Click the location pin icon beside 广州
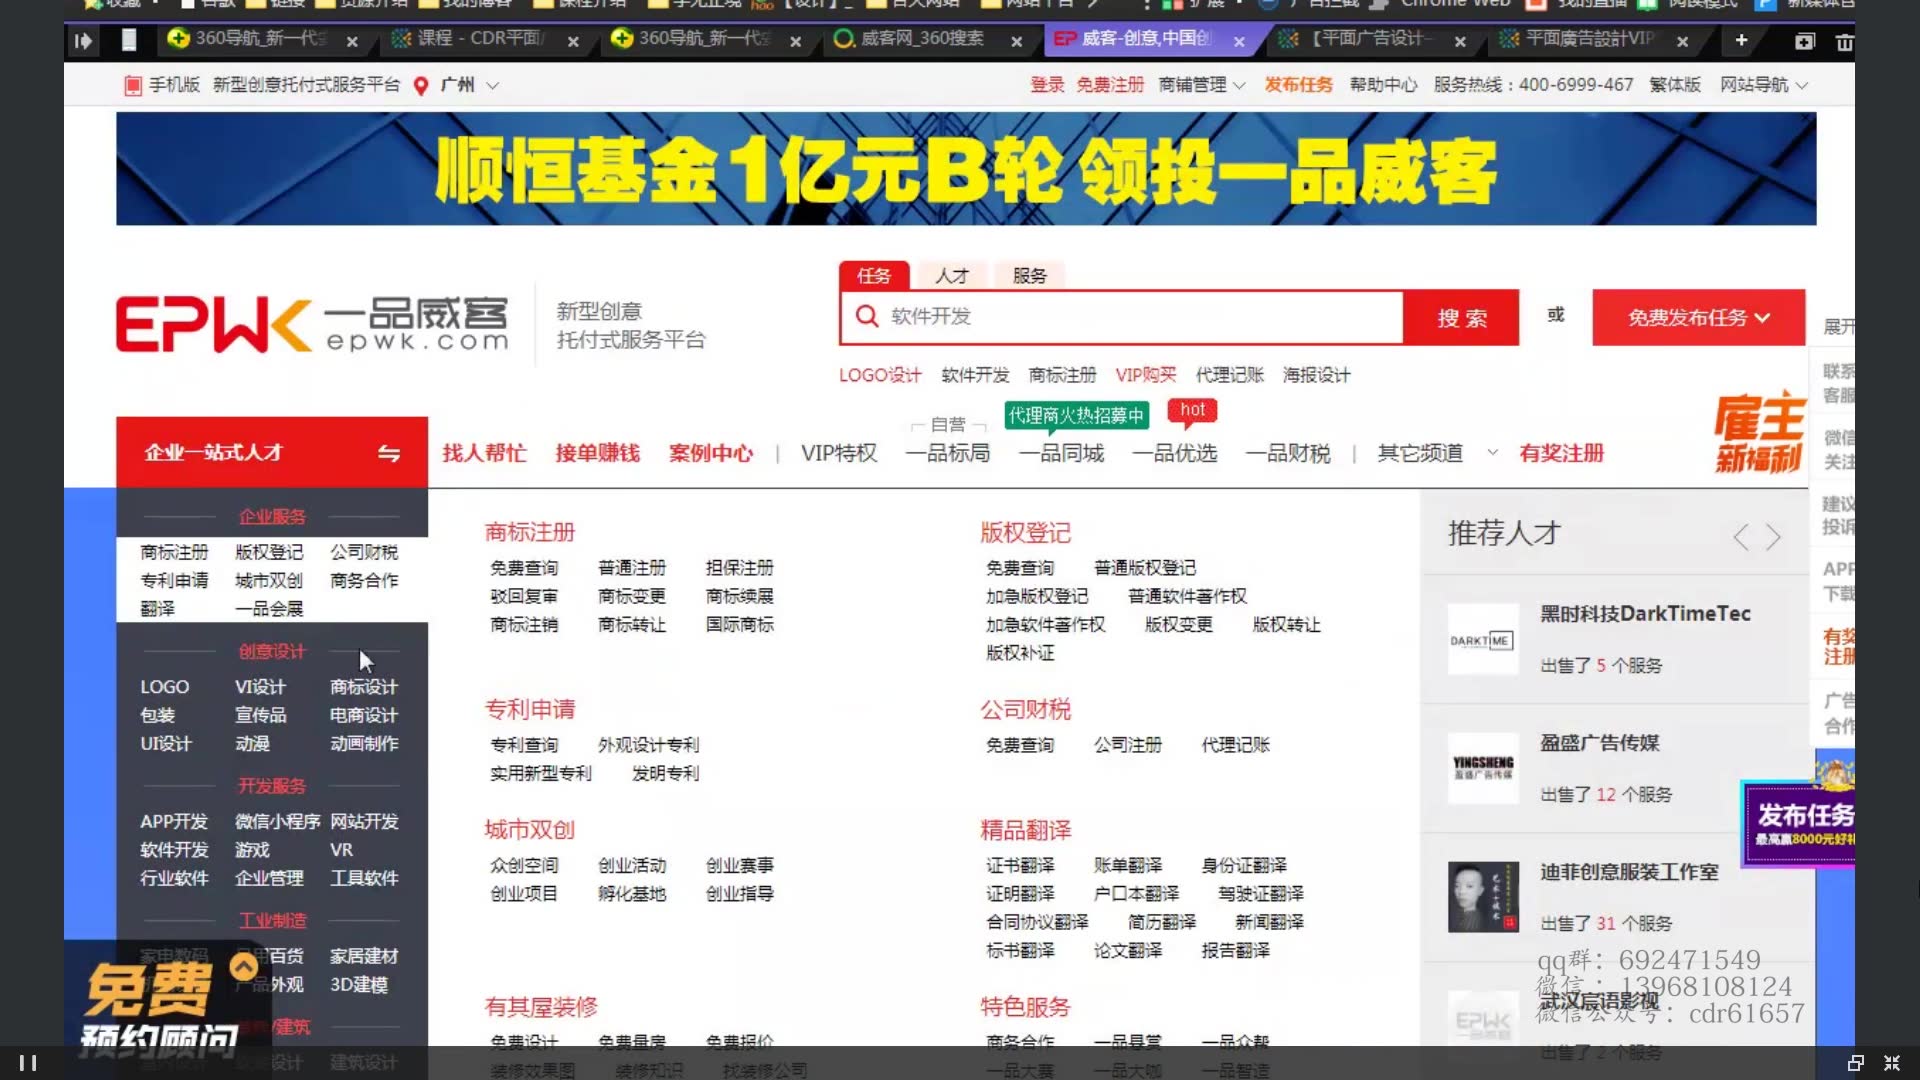The image size is (1920, 1080). [421, 86]
